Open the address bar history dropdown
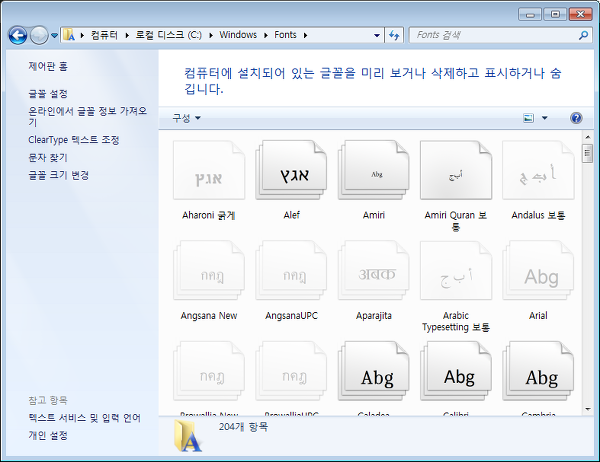 tap(377, 35)
